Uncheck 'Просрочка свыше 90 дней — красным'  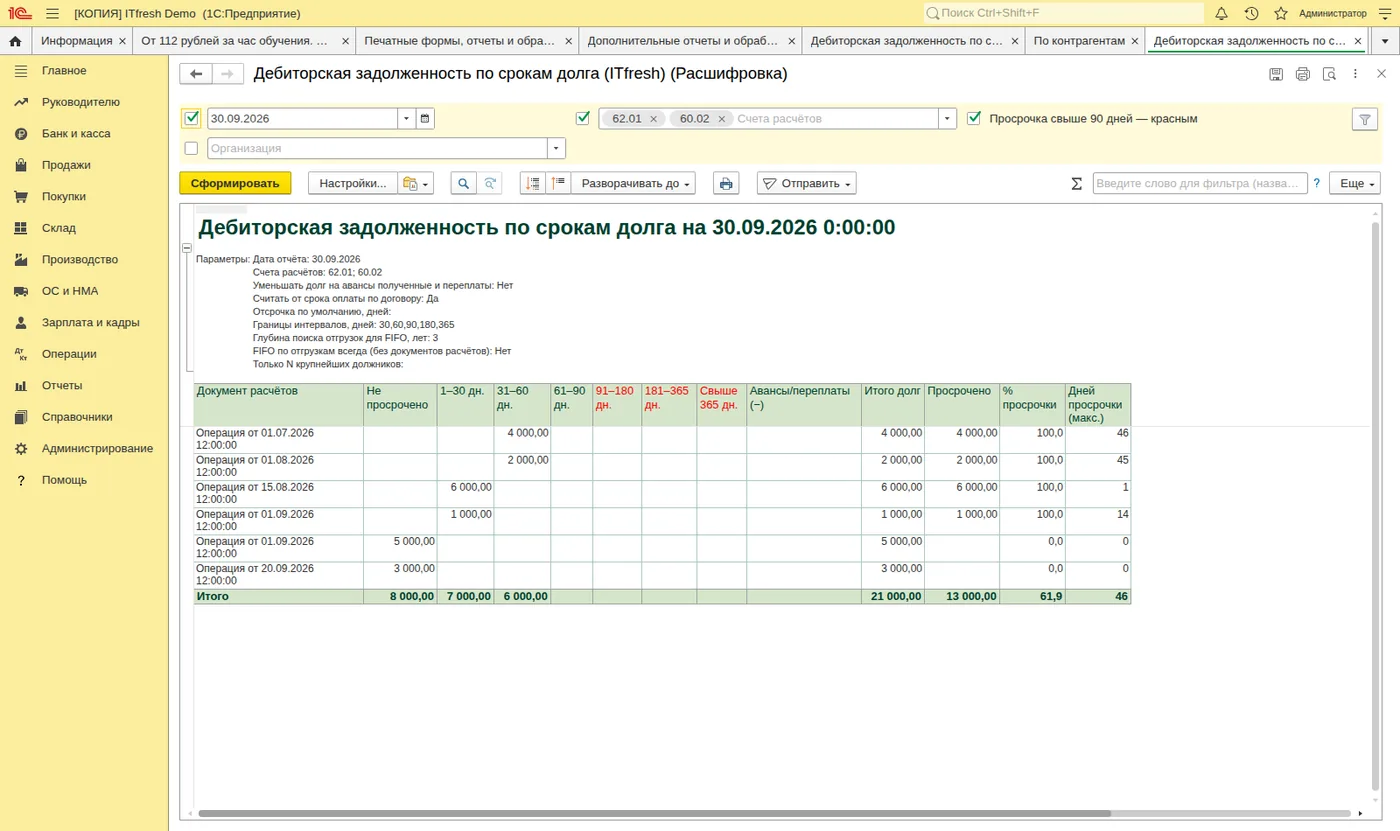[x=974, y=119]
